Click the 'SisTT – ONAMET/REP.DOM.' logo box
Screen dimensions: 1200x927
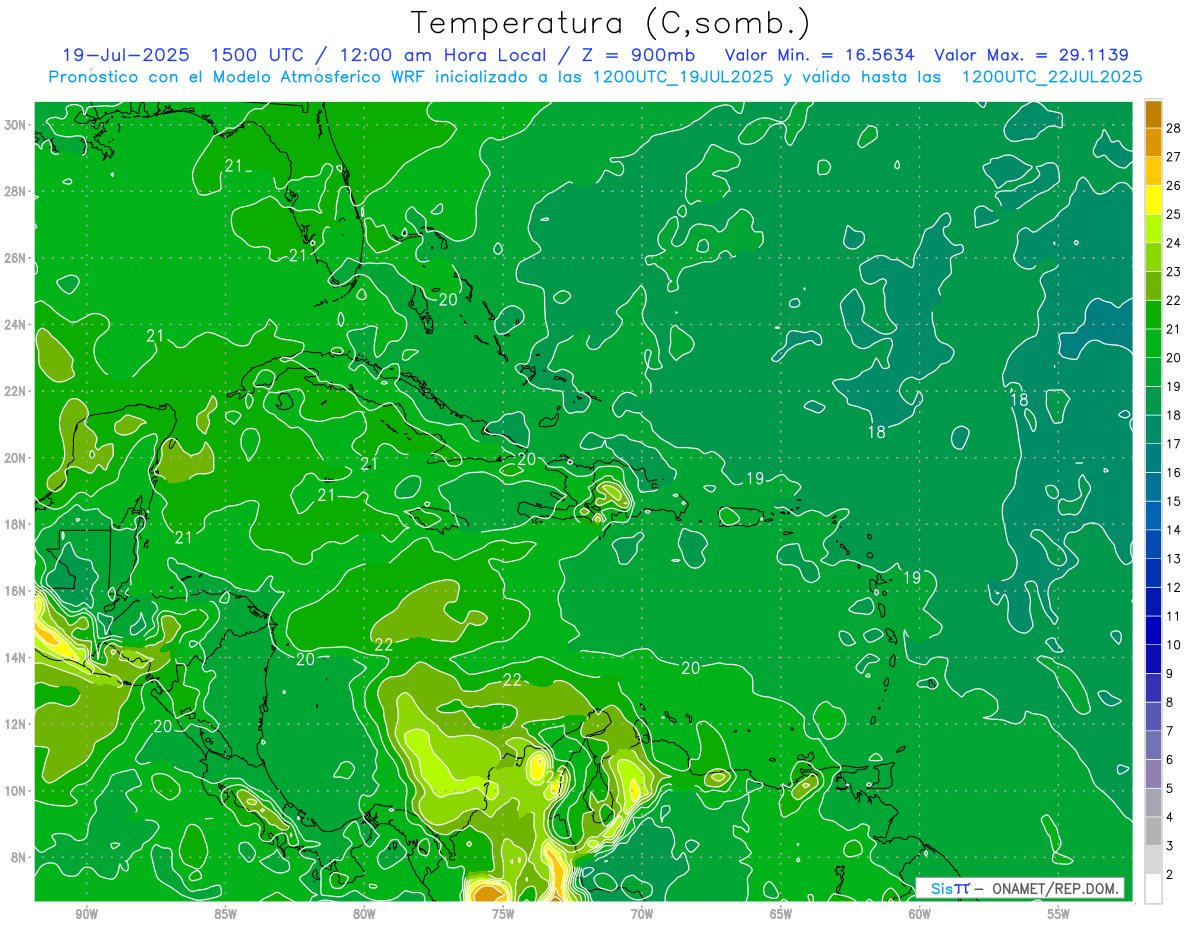pyautogui.click(x=1020, y=888)
